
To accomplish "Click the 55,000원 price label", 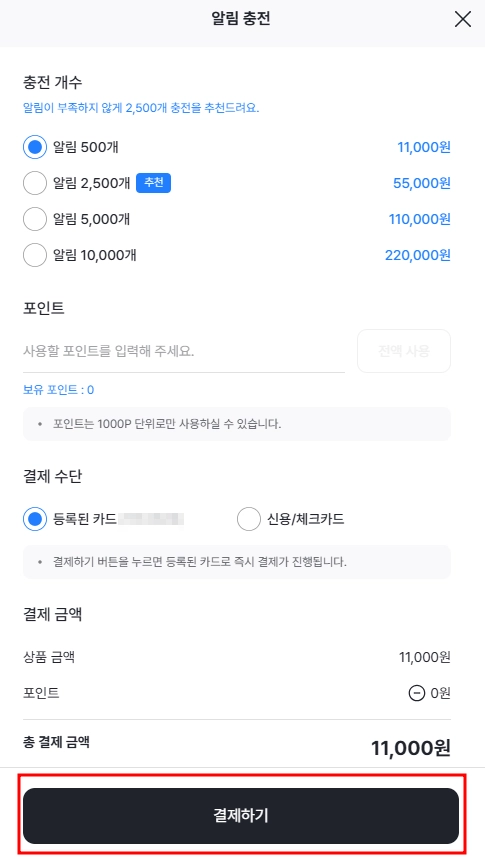I will [x=422, y=183].
